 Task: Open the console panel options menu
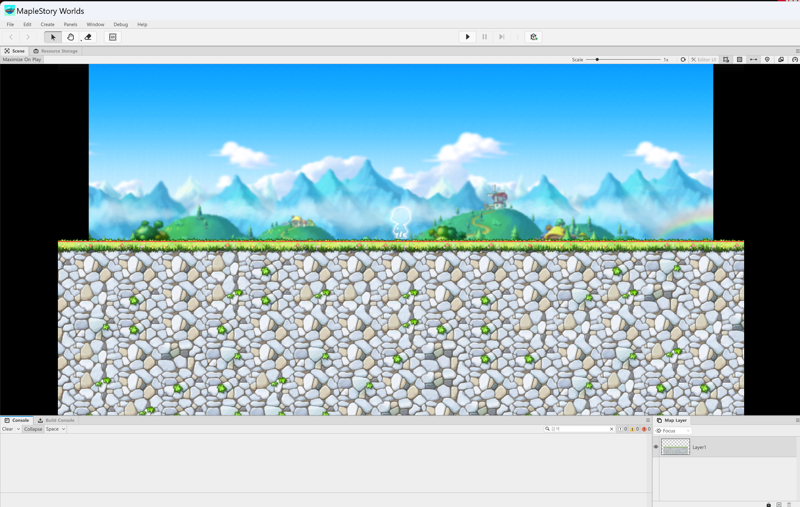click(648, 420)
